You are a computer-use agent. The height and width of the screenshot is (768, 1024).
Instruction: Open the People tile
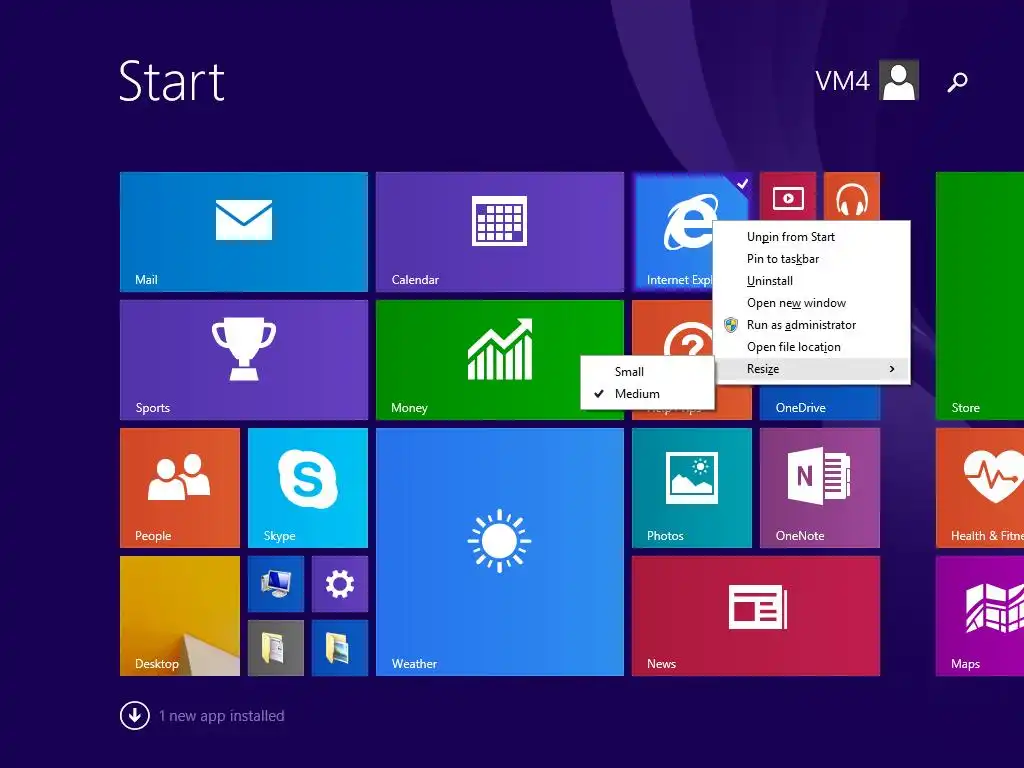tap(180, 488)
